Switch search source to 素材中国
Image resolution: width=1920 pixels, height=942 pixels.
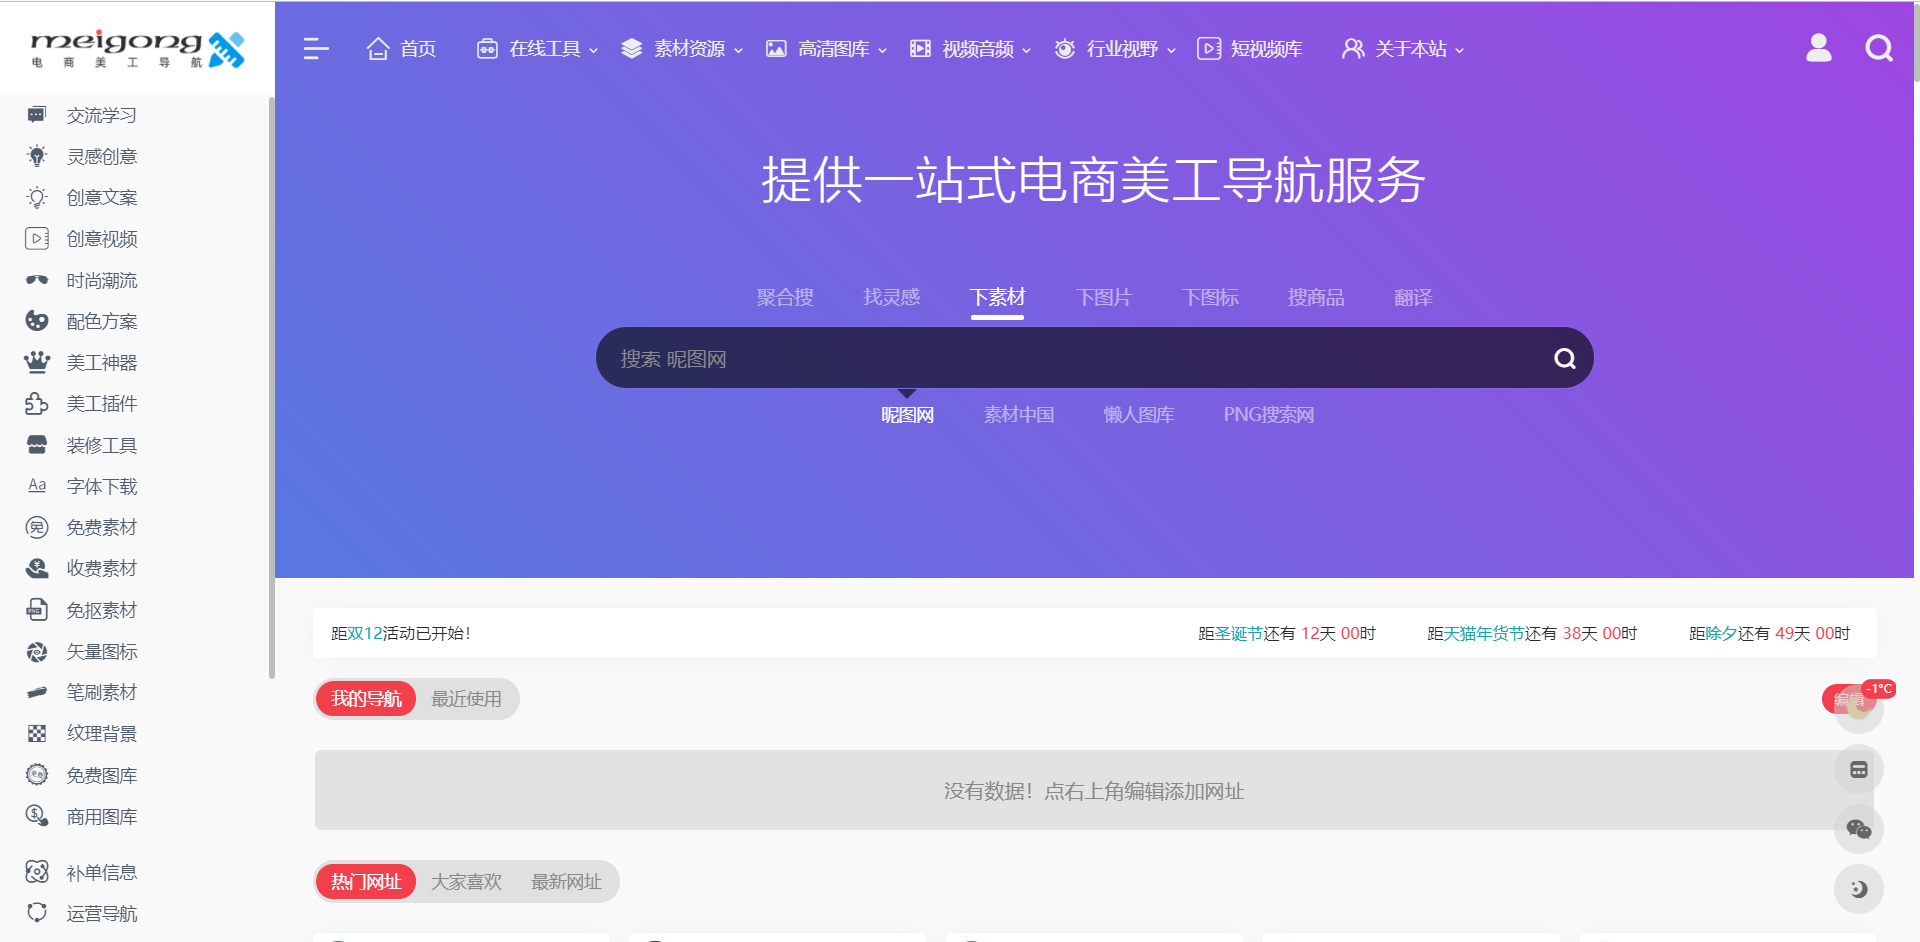1018,414
